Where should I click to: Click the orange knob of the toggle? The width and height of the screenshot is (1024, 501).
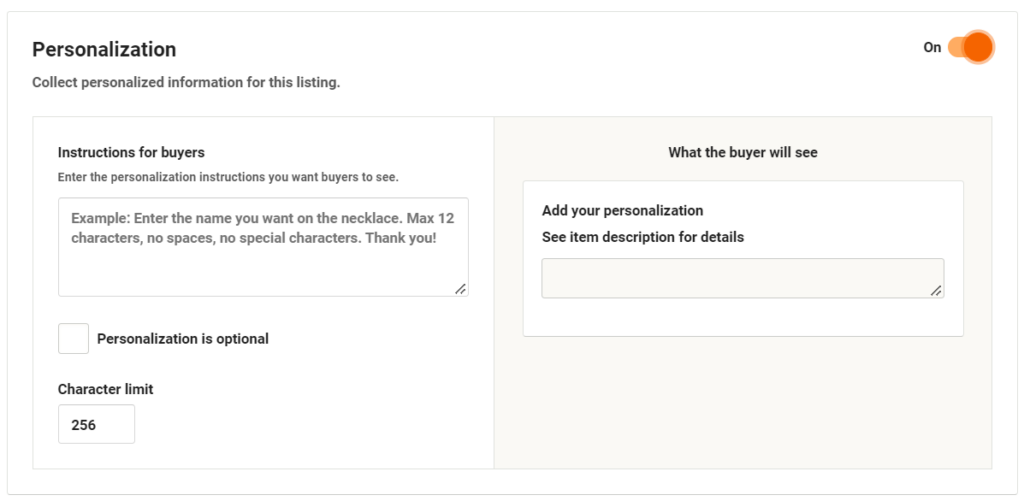point(978,47)
